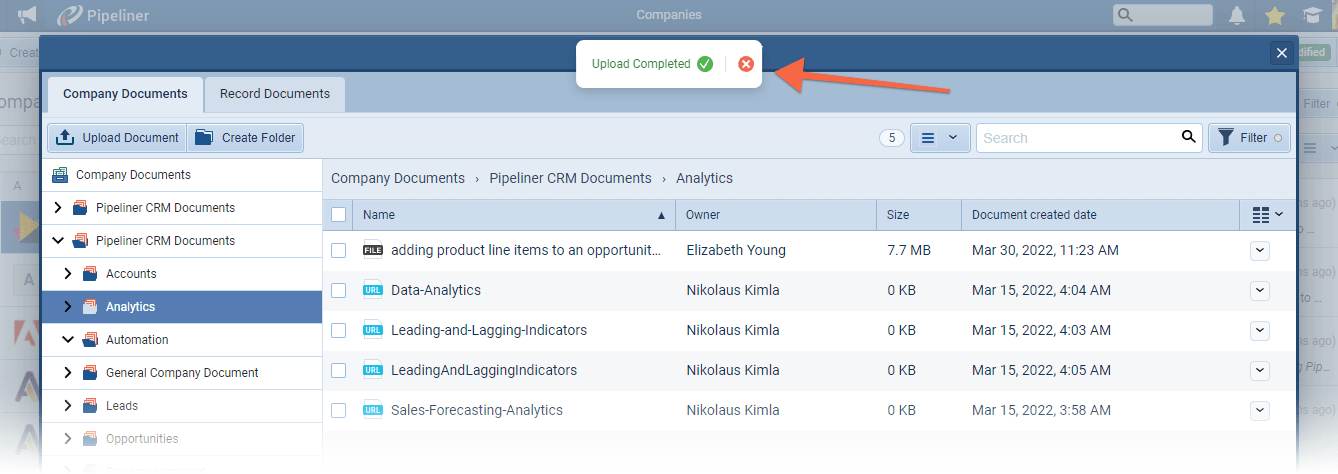Click FILE icon of adding product line items
Viewport: 1338px width, 474px height.
(x=373, y=250)
